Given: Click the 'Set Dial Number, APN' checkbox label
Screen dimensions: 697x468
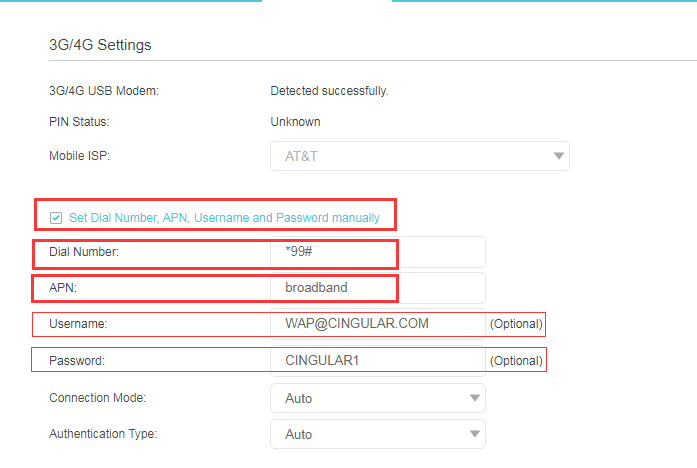Looking at the screenshot, I should click(224, 217).
